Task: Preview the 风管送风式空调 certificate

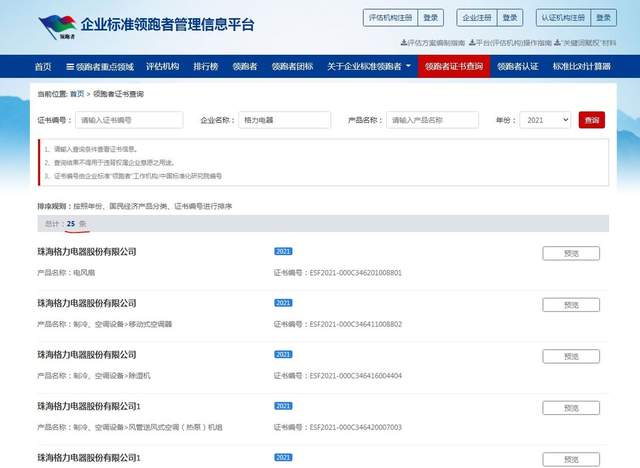Action: [x=571, y=408]
